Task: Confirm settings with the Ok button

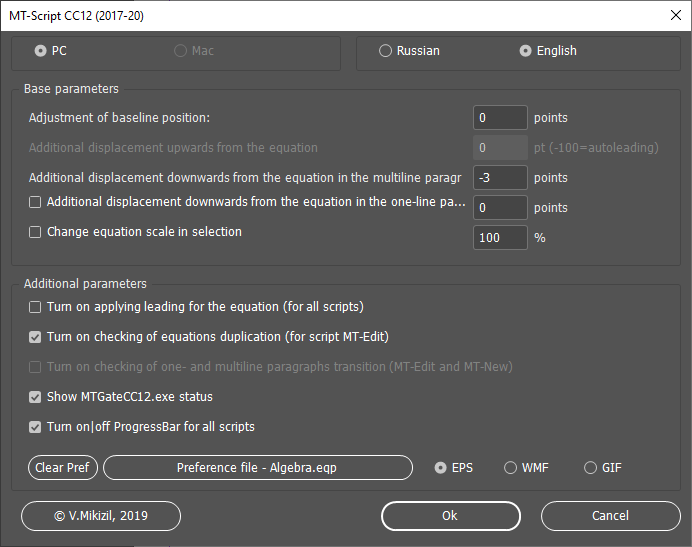Action: (x=451, y=516)
